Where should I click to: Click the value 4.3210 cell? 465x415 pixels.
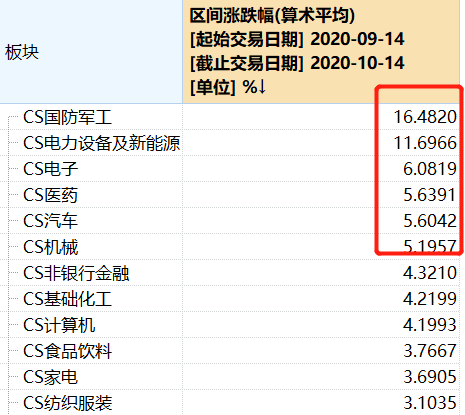[x=430, y=273]
